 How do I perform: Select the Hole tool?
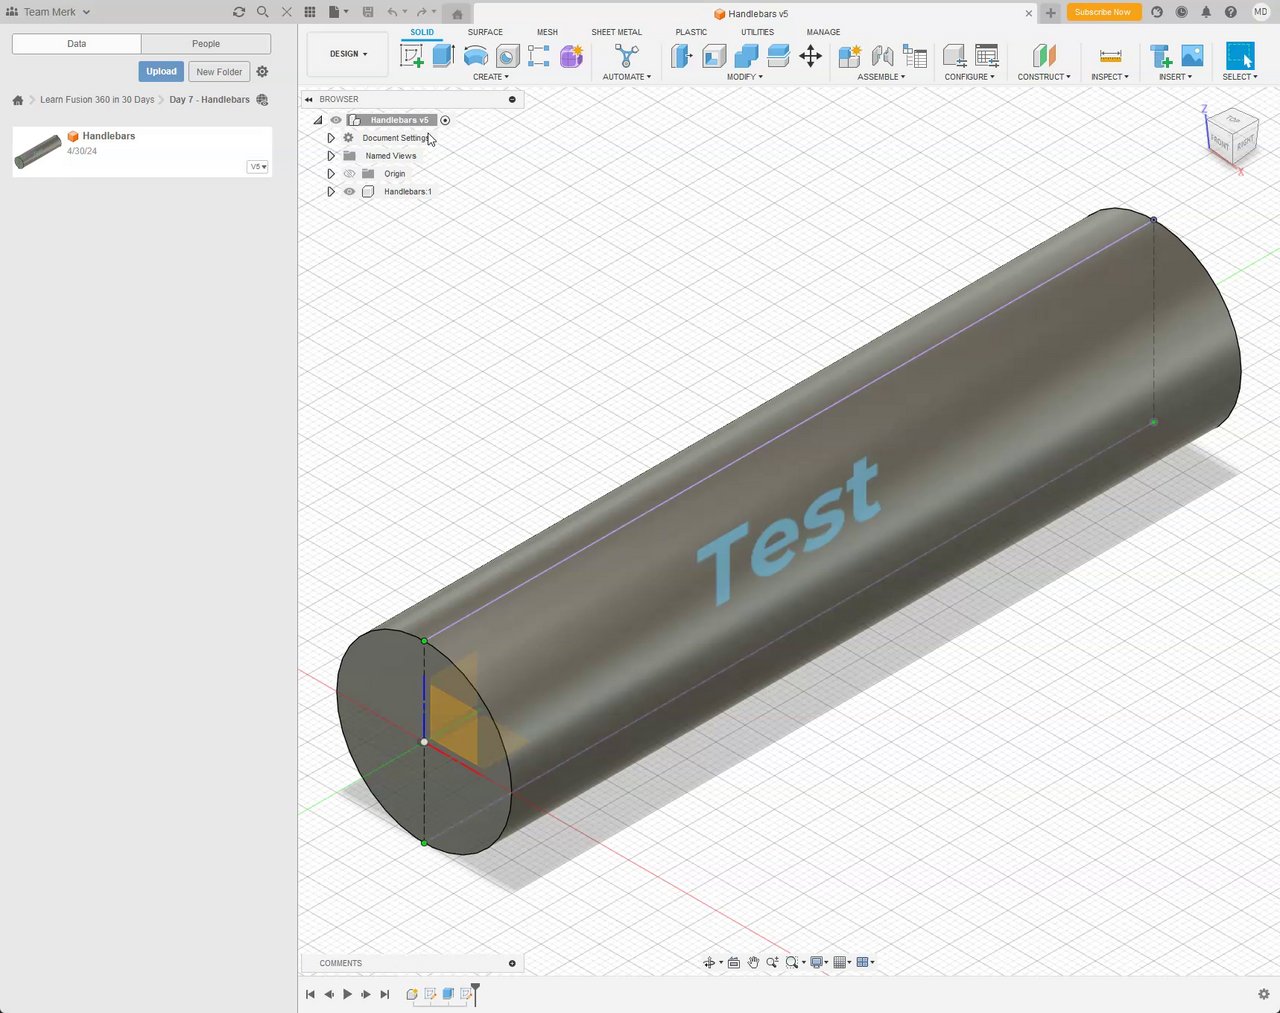click(507, 56)
